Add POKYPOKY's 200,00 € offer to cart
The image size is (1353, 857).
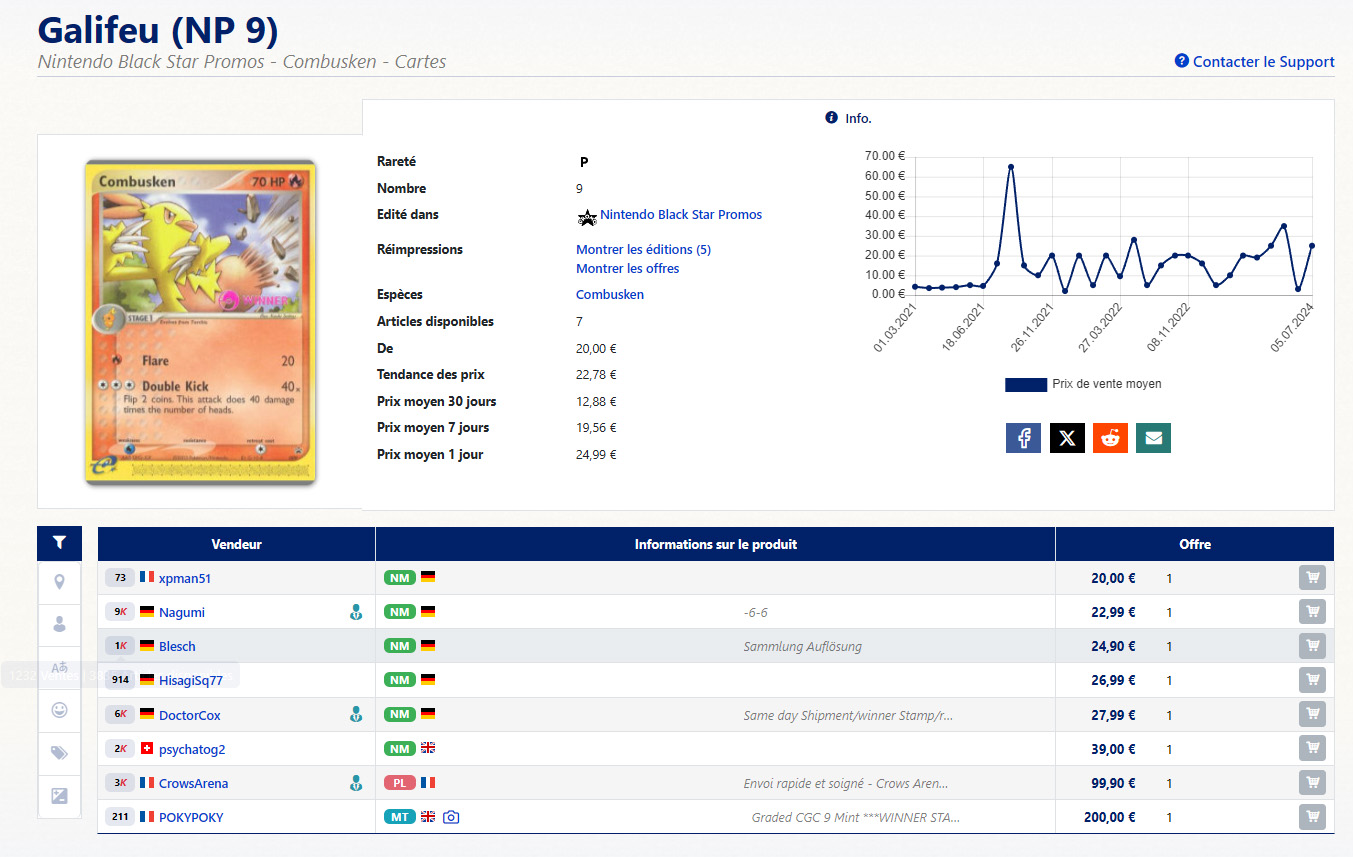(x=1312, y=817)
